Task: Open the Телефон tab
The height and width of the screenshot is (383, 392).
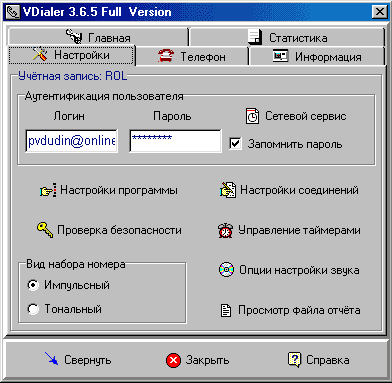Action: pyautogui.click(x=192, y=56)
